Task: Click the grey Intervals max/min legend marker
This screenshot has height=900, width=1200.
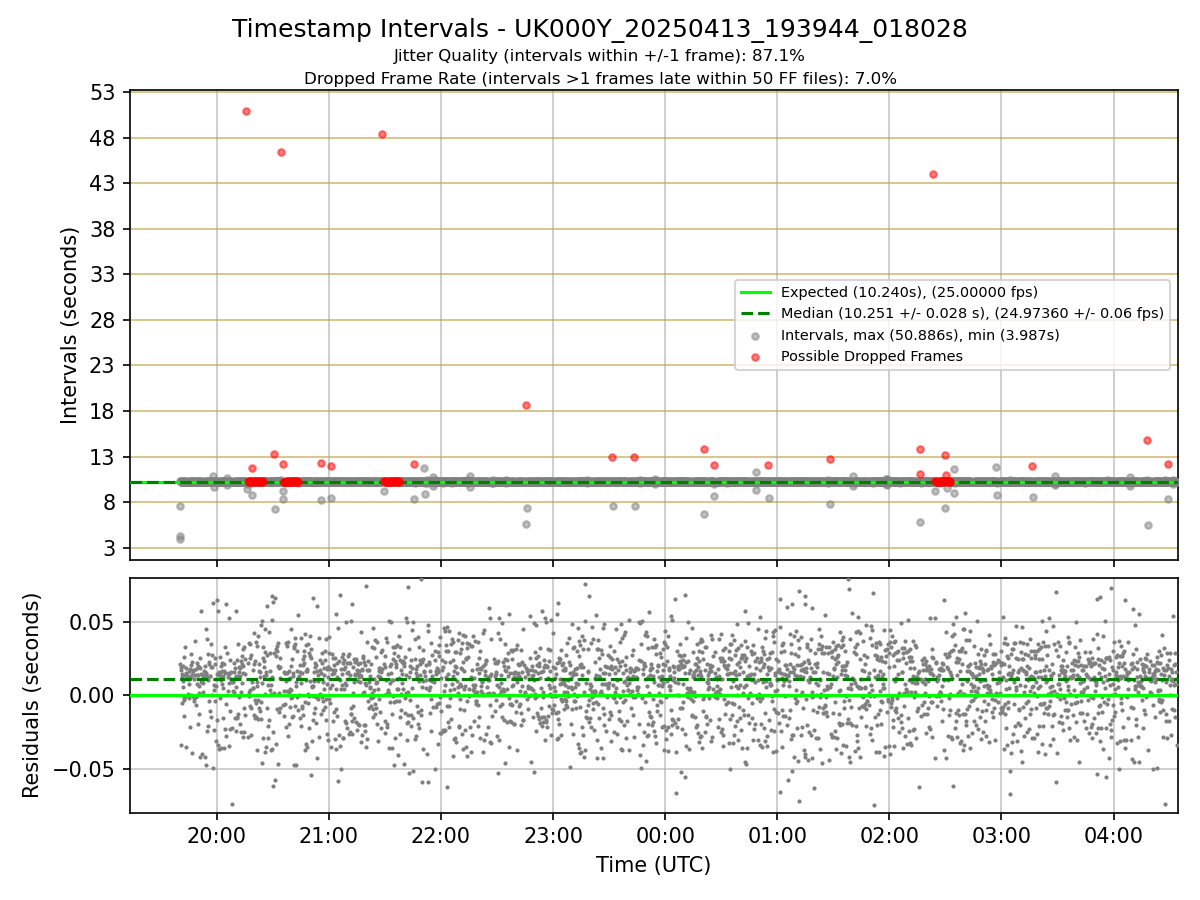Action: pos(757,336)
